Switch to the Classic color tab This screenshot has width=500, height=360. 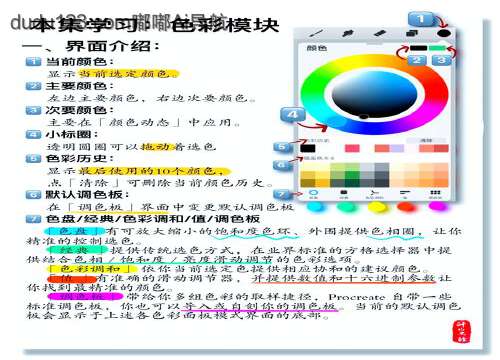coord(344,194)
